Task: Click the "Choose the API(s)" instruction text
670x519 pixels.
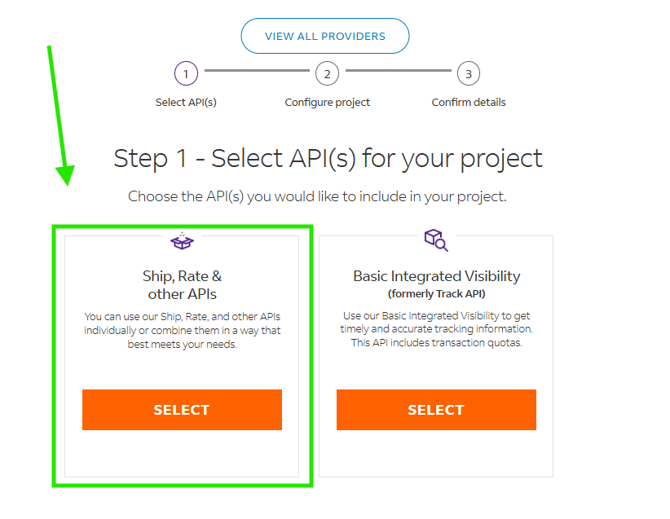Action: point(317,197)
